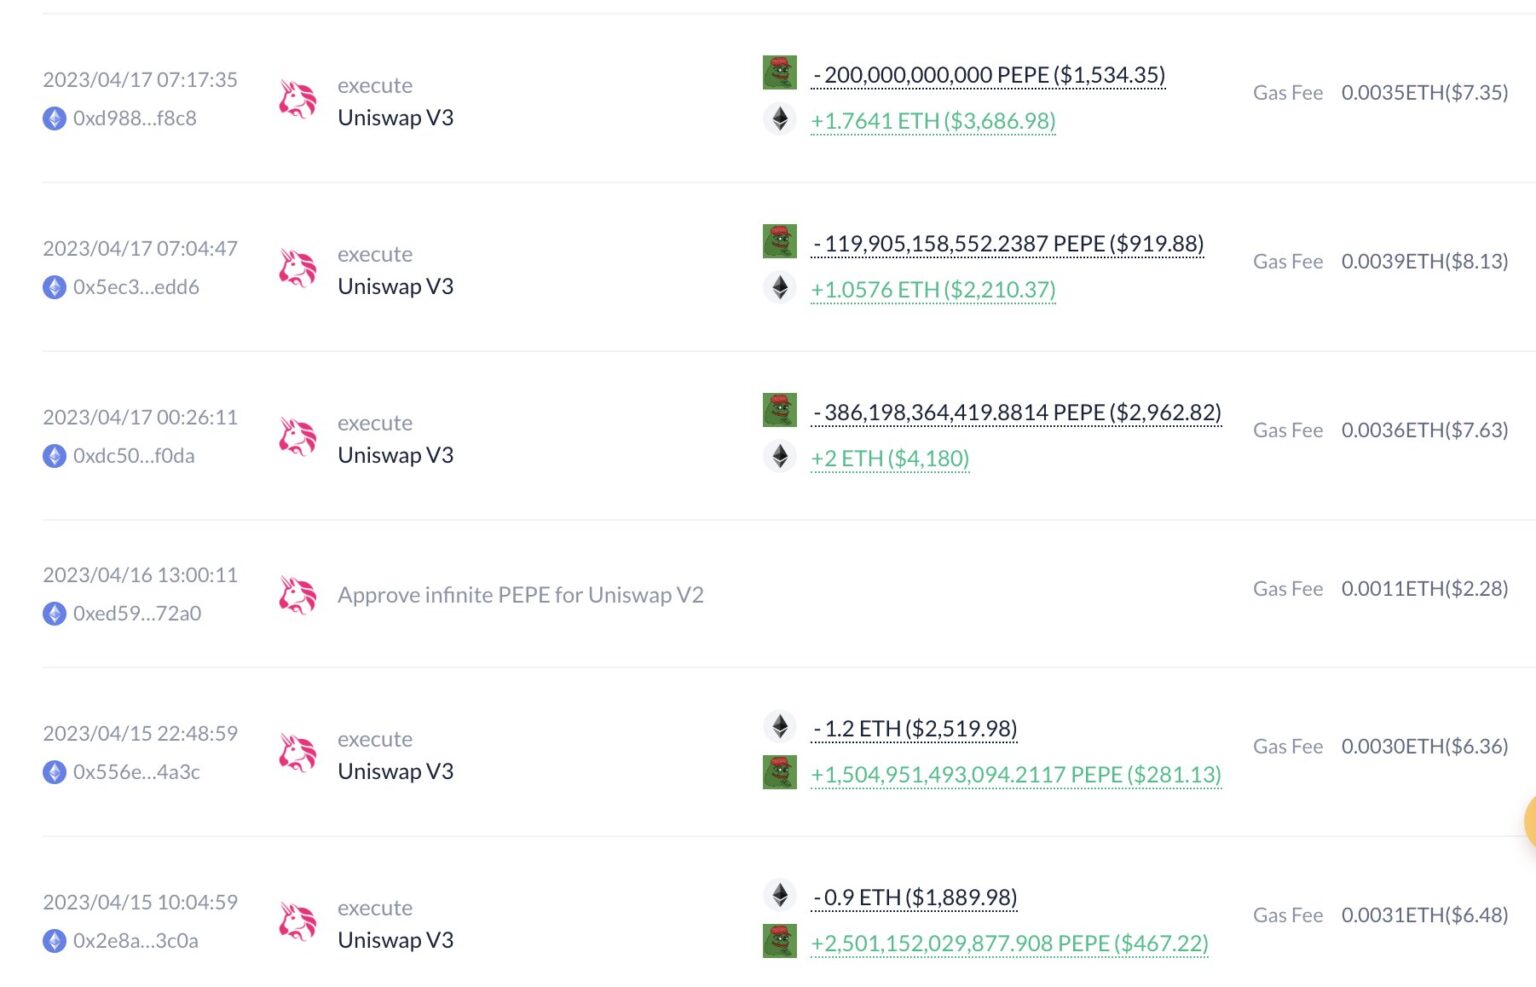
Task: Open transaction hash 0x556e...4a3c
Action: [x=136, y=772]
